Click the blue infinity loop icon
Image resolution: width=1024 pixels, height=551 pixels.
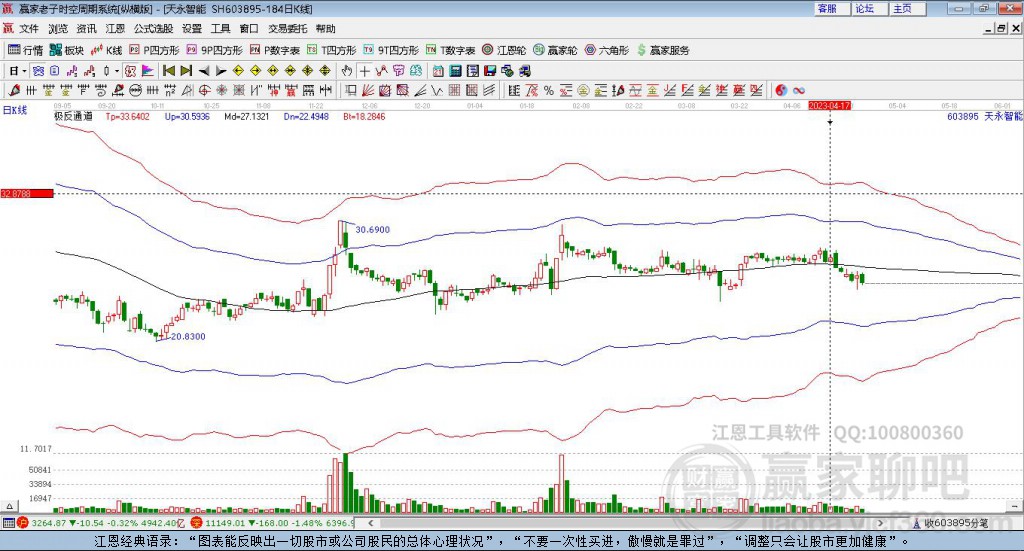click(799, 90)
